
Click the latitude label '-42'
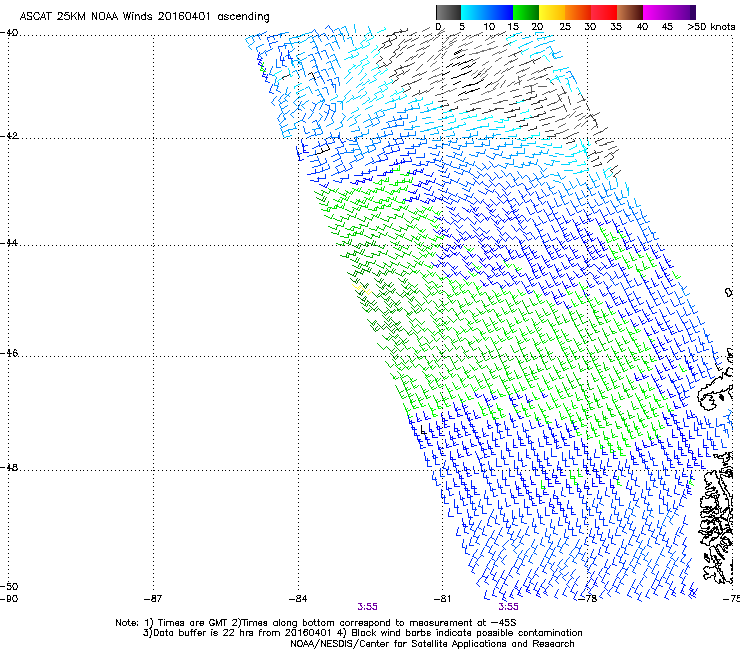pyautogui.click(x=9, y=136)
